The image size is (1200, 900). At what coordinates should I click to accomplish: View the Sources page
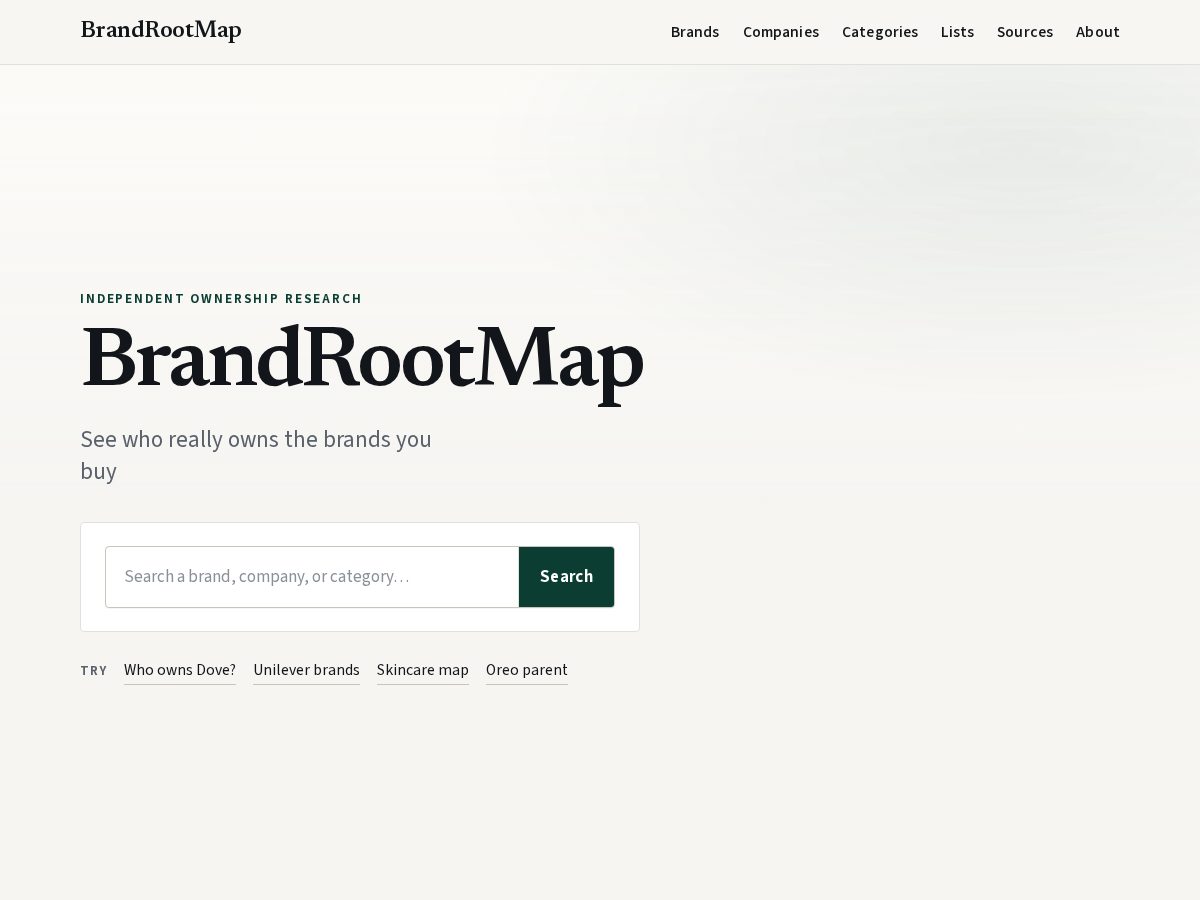[x=1025, y=32]
